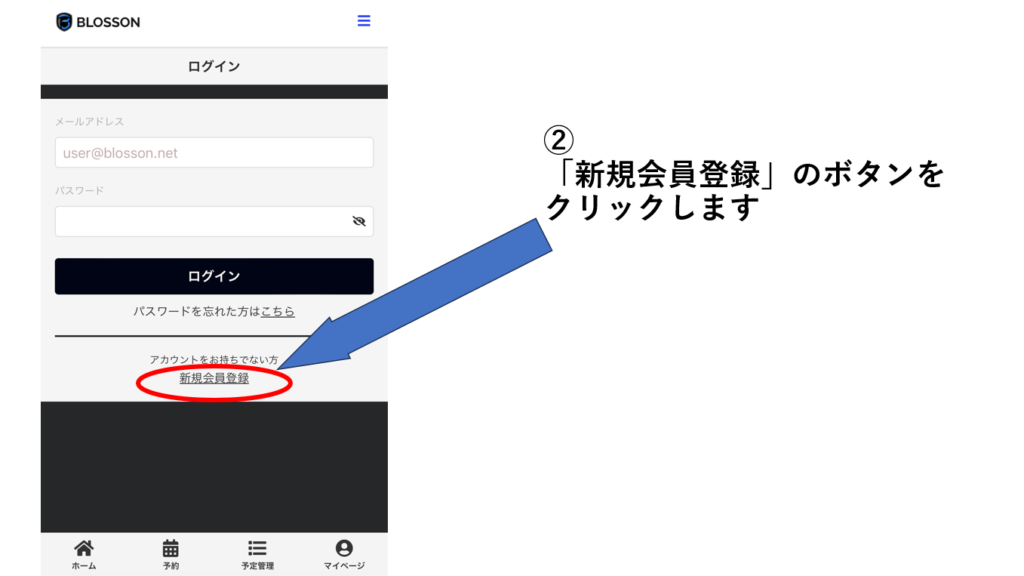This screenshot has width=1024, height=576.
Task: Select the 予約 tab label
Action: (171, 566)
